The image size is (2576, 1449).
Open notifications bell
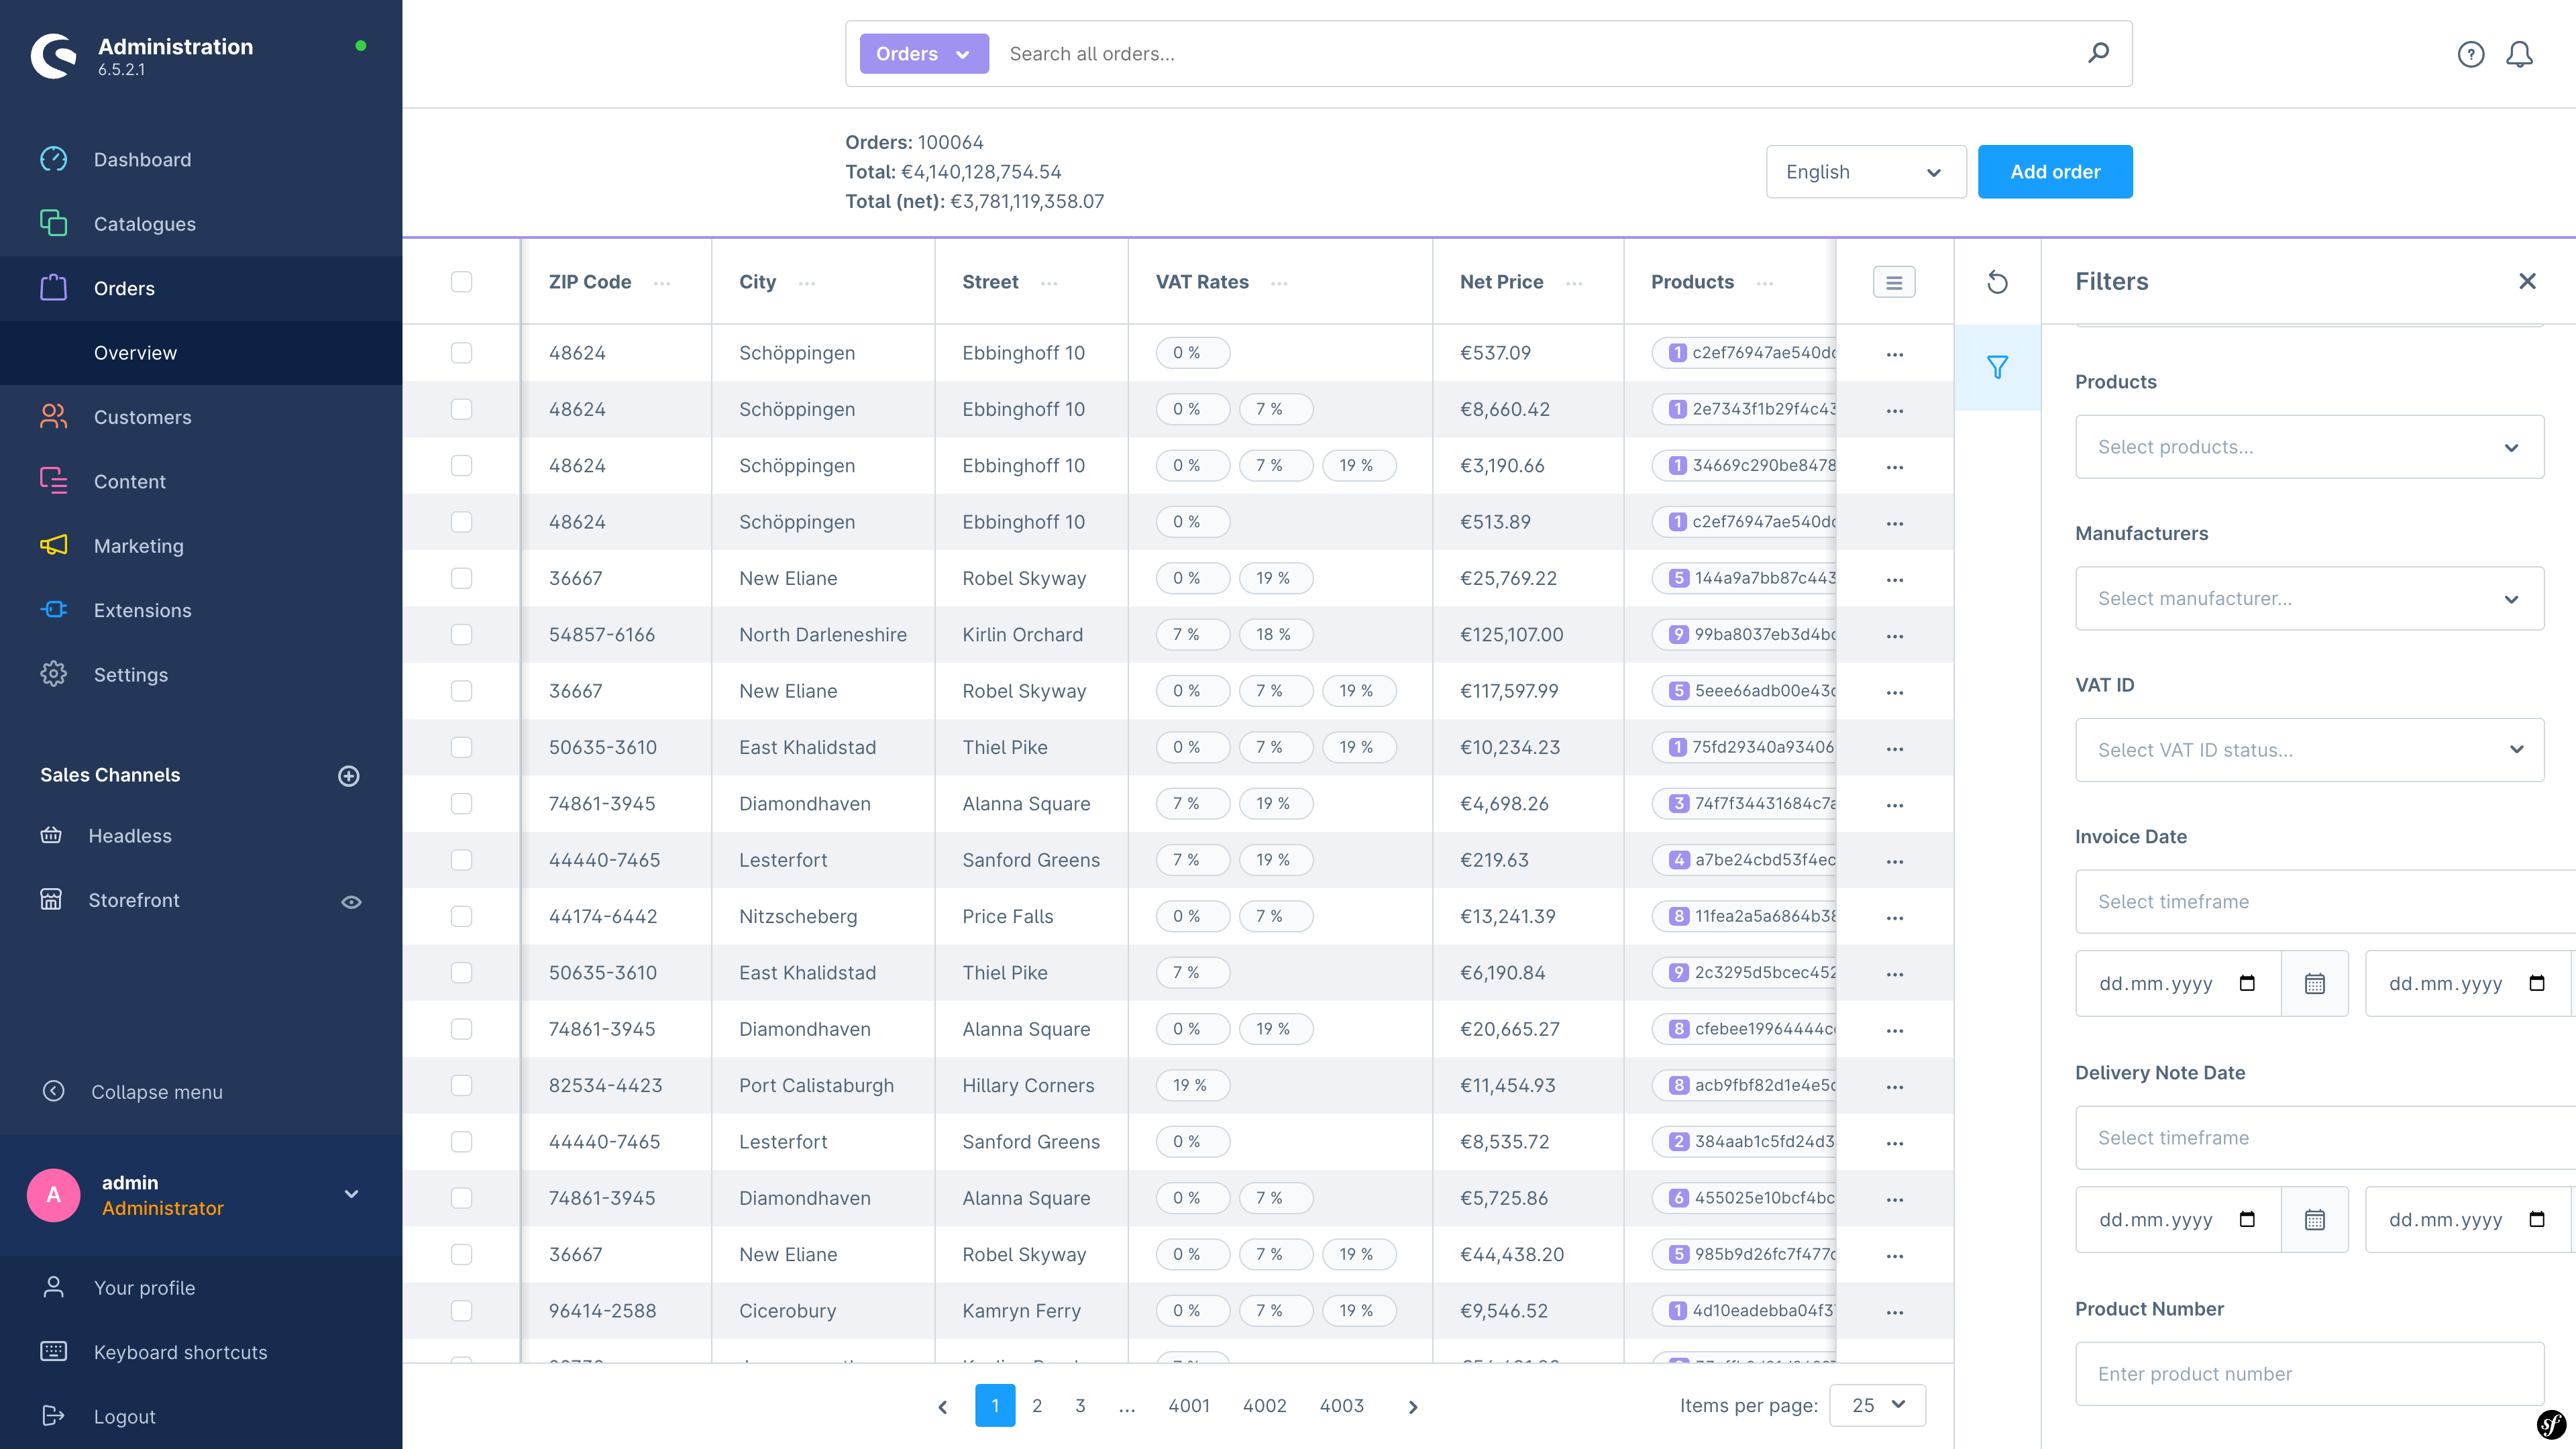point(2519,54)
